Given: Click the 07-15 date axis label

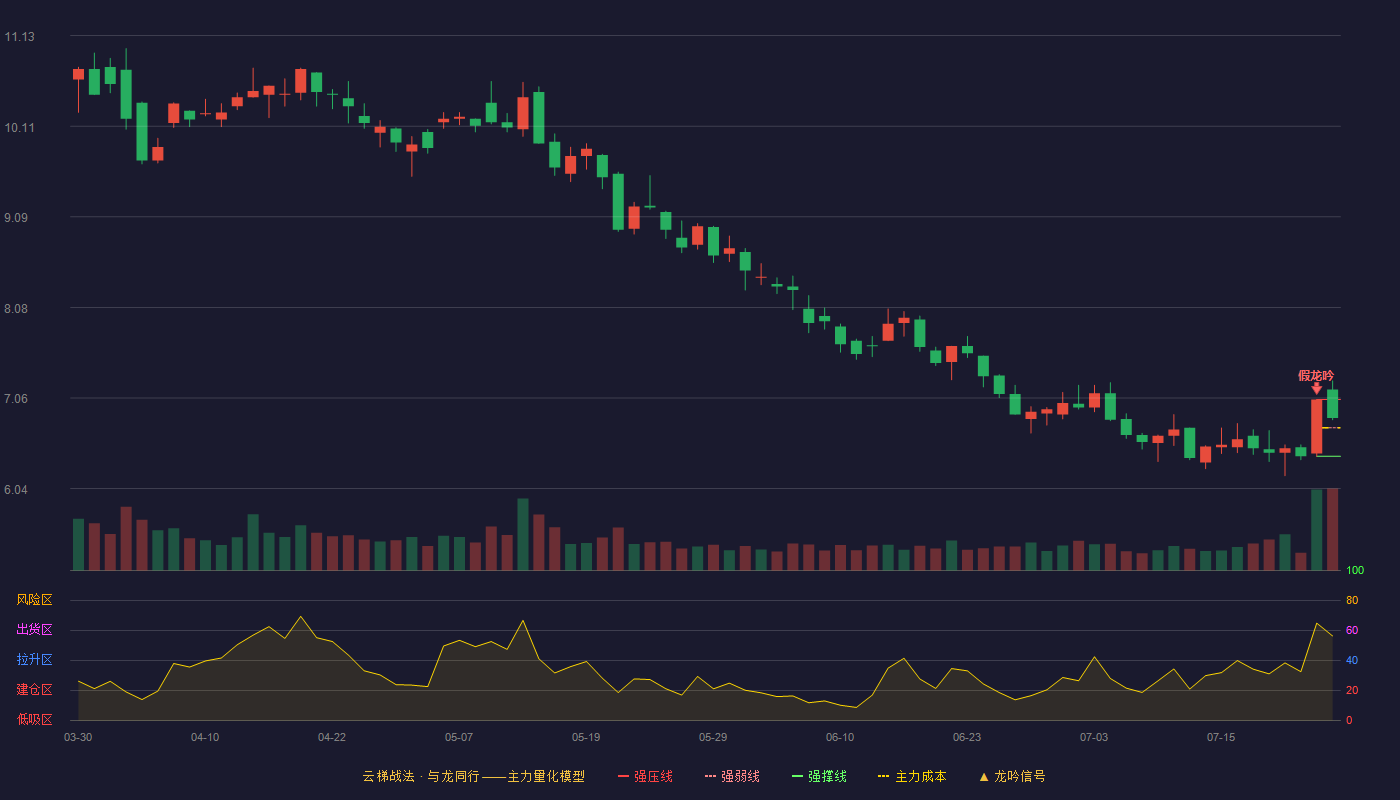Looking at the screenshot, I should 1221,737.
